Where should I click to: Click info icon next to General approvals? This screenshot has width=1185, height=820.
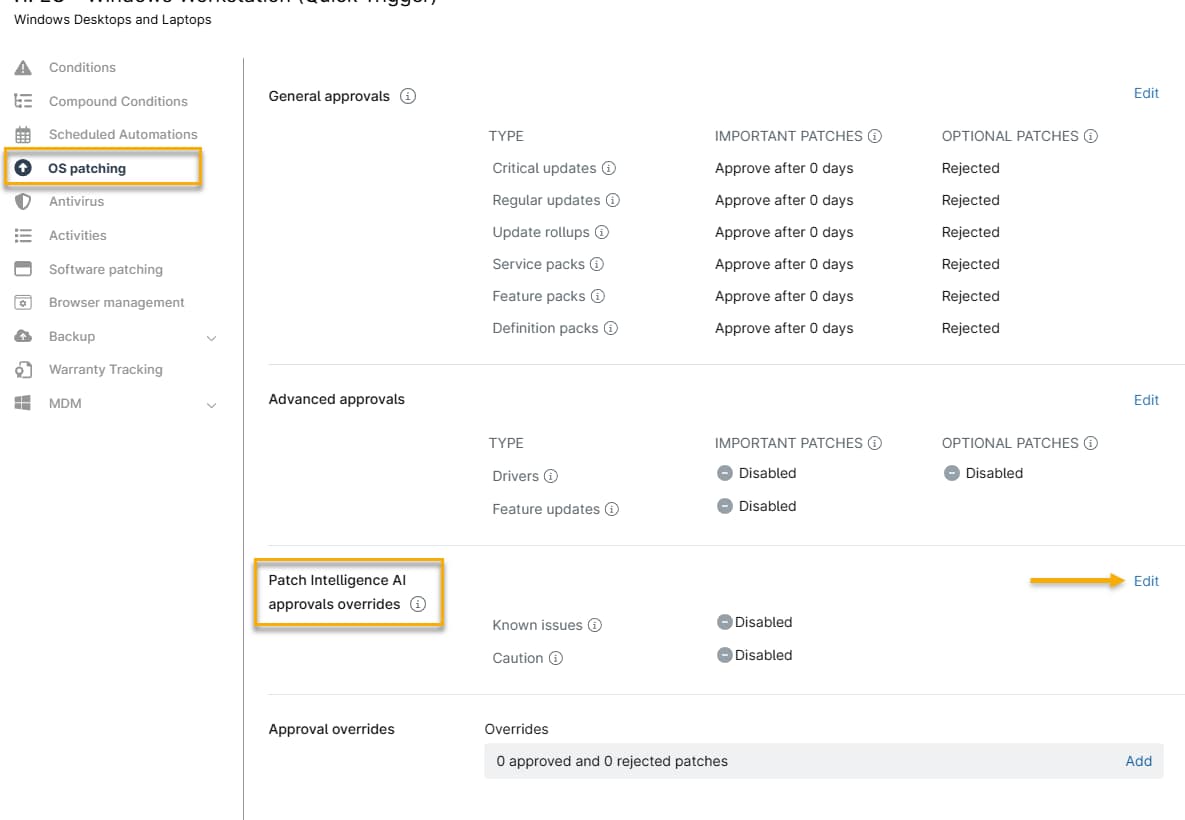tap(408, 97)
